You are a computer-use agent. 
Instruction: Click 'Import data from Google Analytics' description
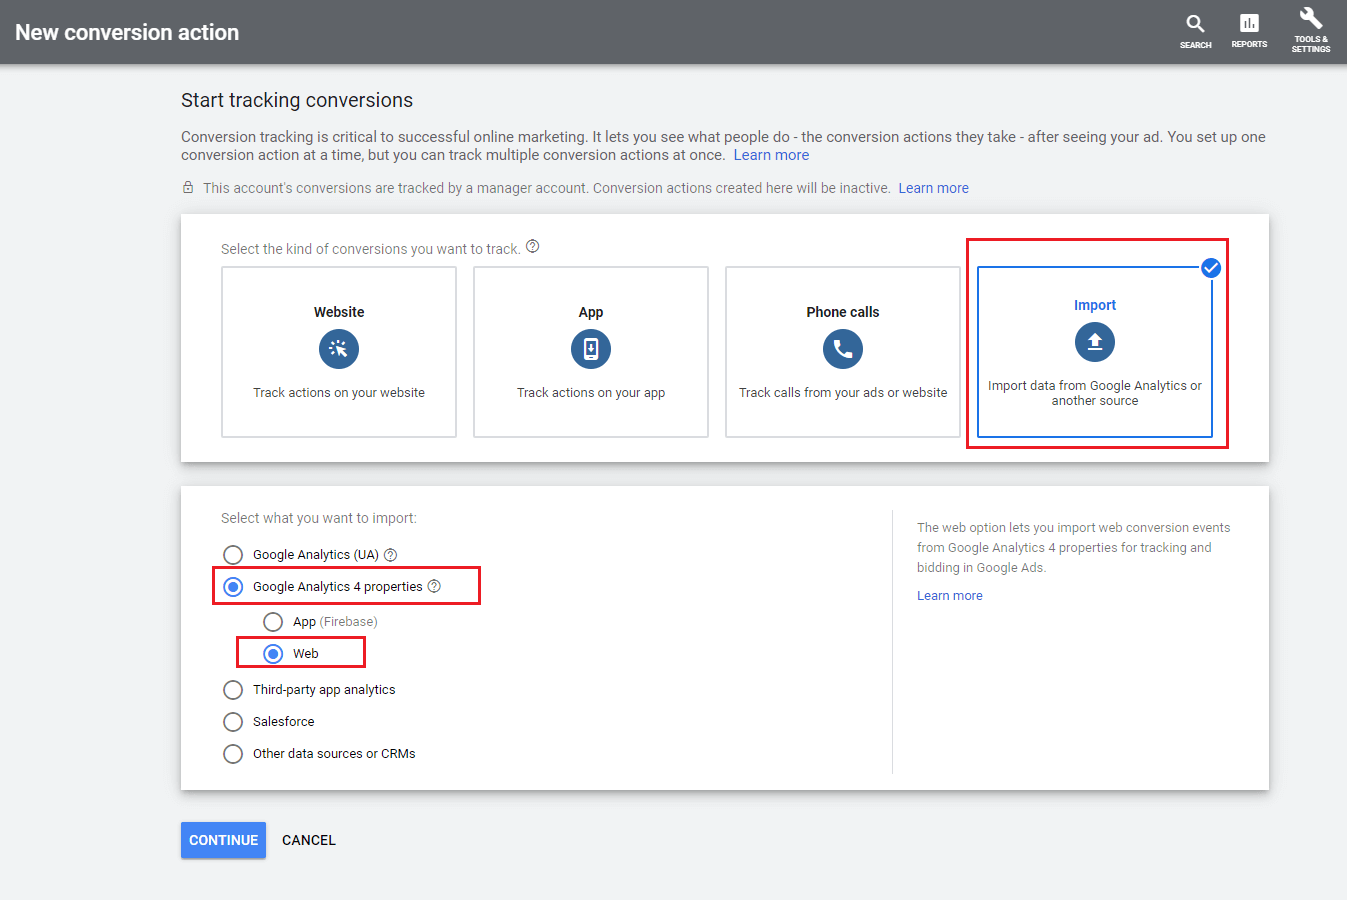(1095, 393)
